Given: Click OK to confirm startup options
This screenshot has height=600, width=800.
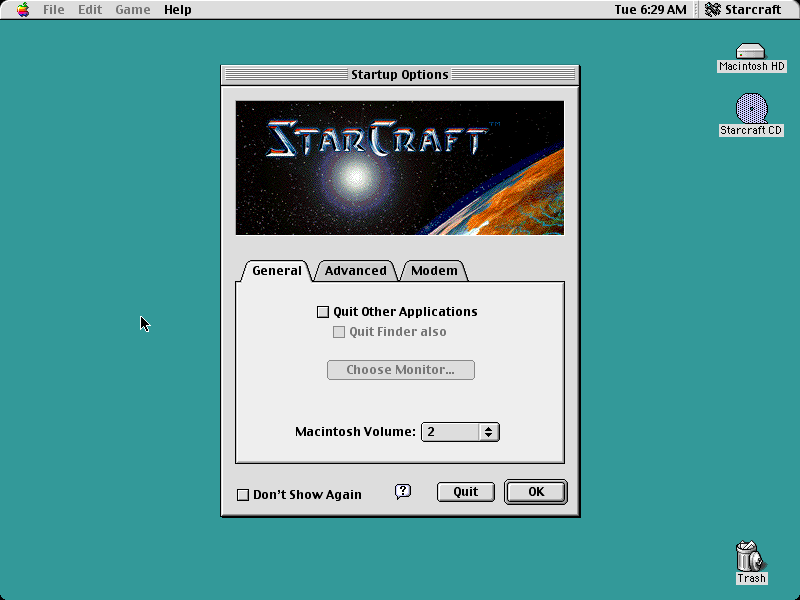Looking at the screenshot, I should 535,491.
